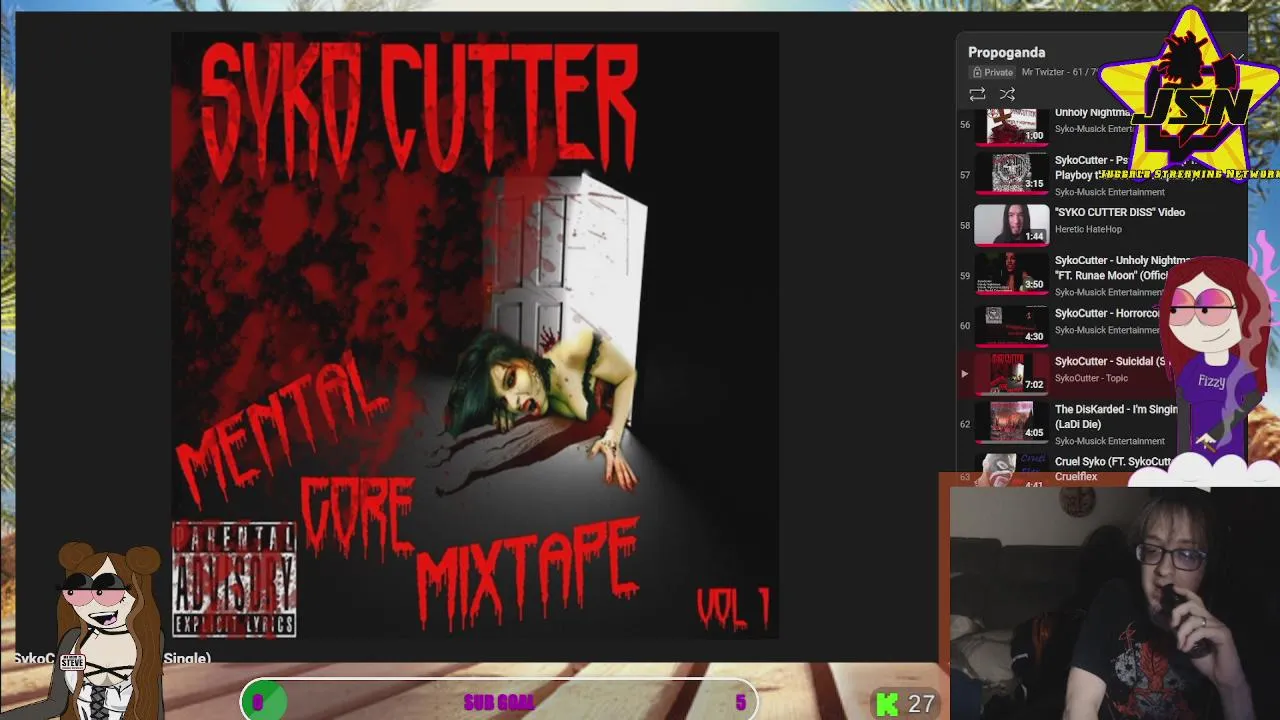Click the Private lock badge

[x=993, y=72]
